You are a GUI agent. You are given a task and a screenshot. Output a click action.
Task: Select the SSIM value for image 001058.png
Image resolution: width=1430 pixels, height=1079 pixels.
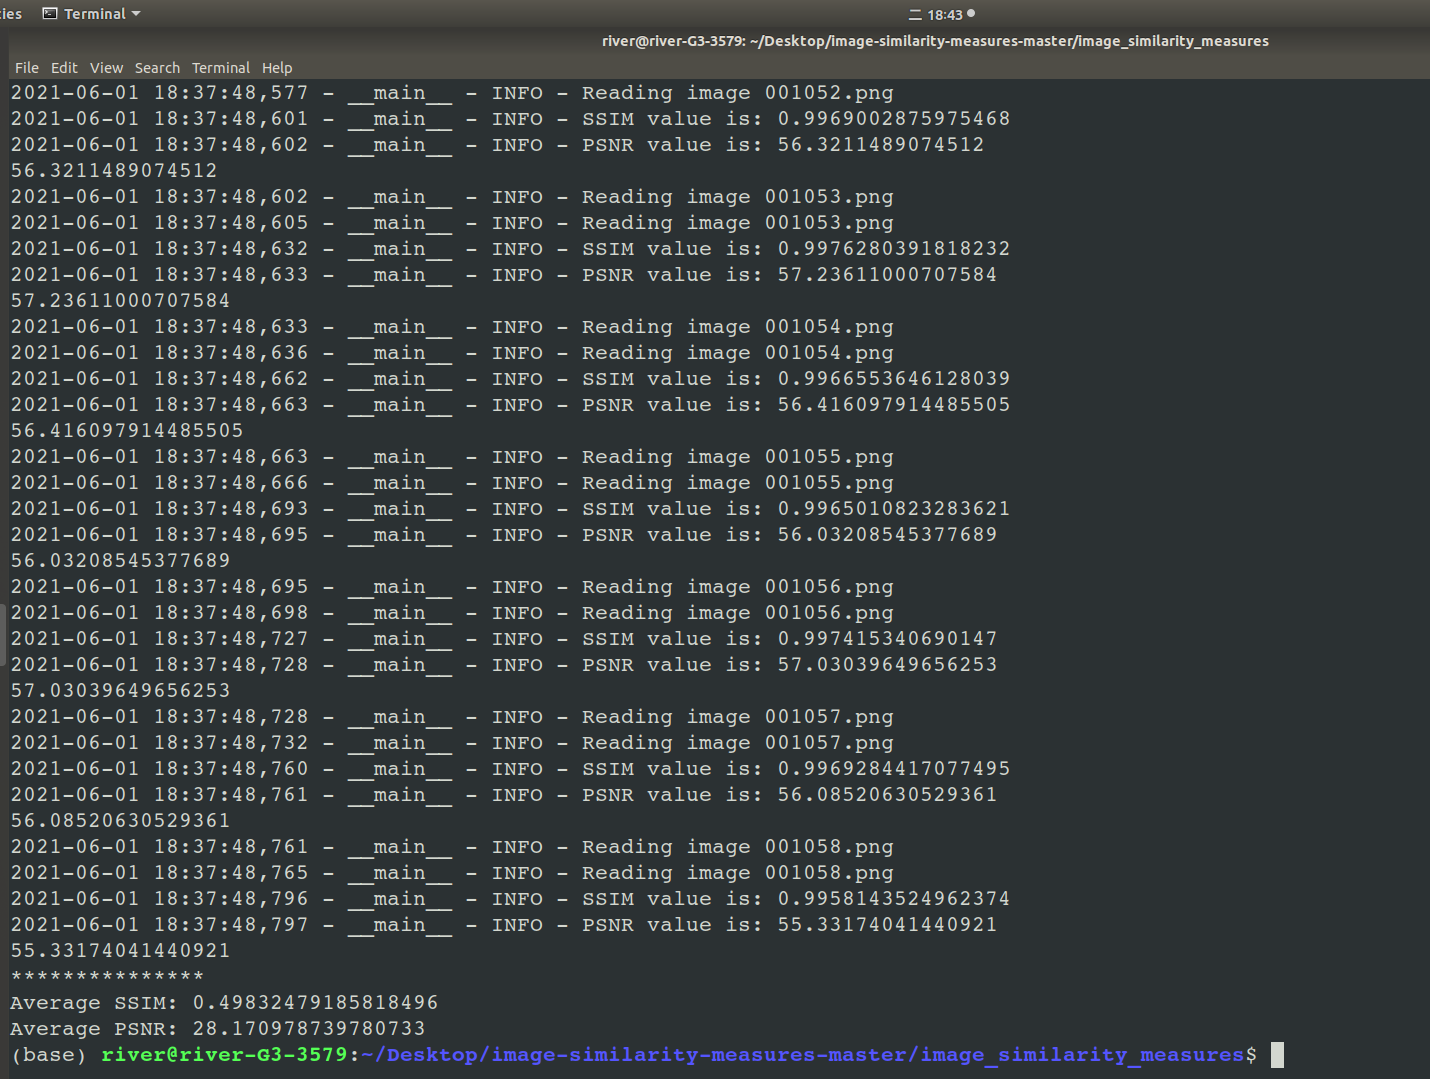893,898
